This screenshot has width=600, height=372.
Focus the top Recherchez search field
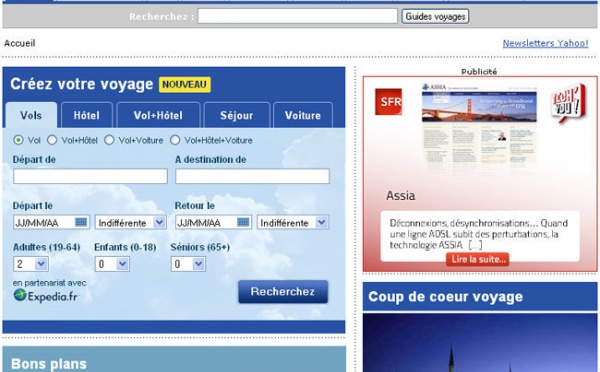click(x=297, y=16)
